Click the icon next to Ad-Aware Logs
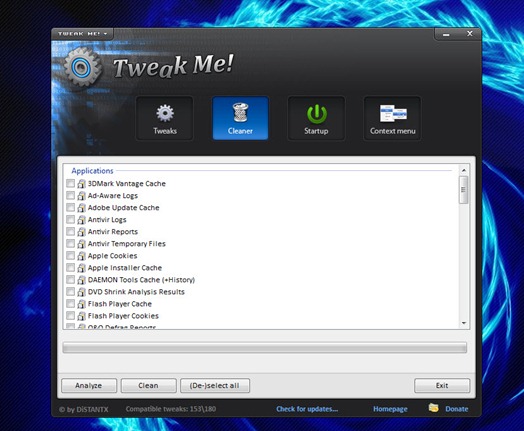Screen dimensions: 524x431 pos(81,195)
